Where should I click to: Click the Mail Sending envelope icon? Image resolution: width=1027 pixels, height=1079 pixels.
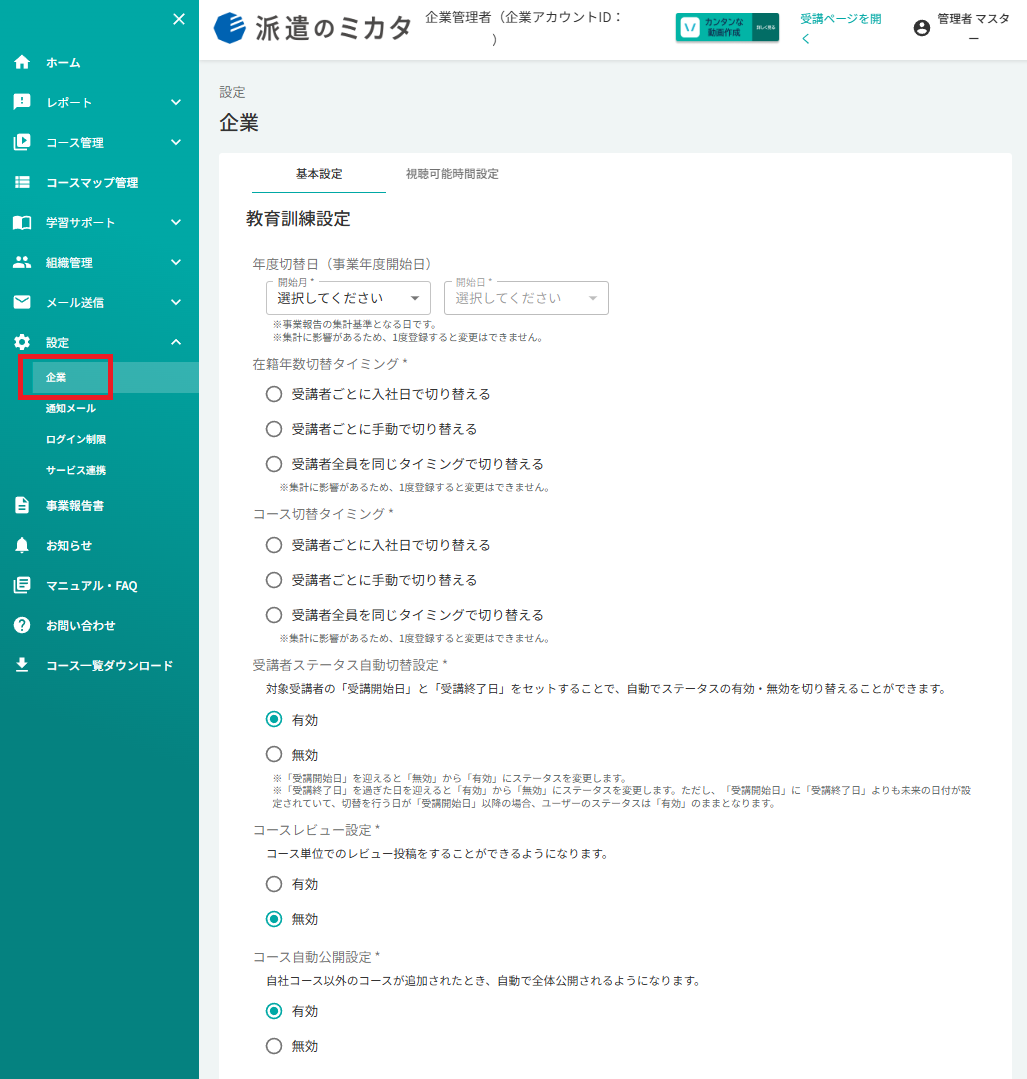tap(22, 302)
